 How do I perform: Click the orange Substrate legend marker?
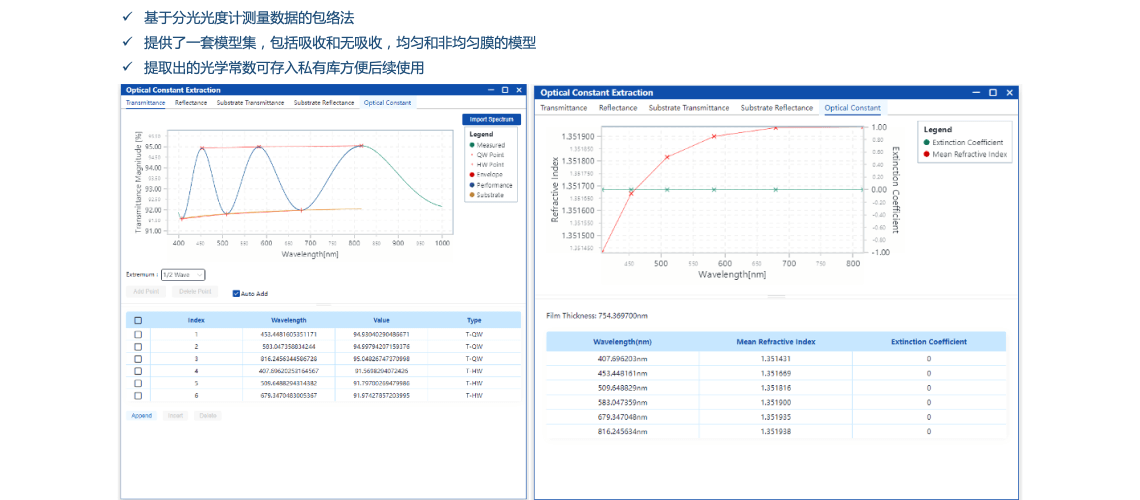471,196
